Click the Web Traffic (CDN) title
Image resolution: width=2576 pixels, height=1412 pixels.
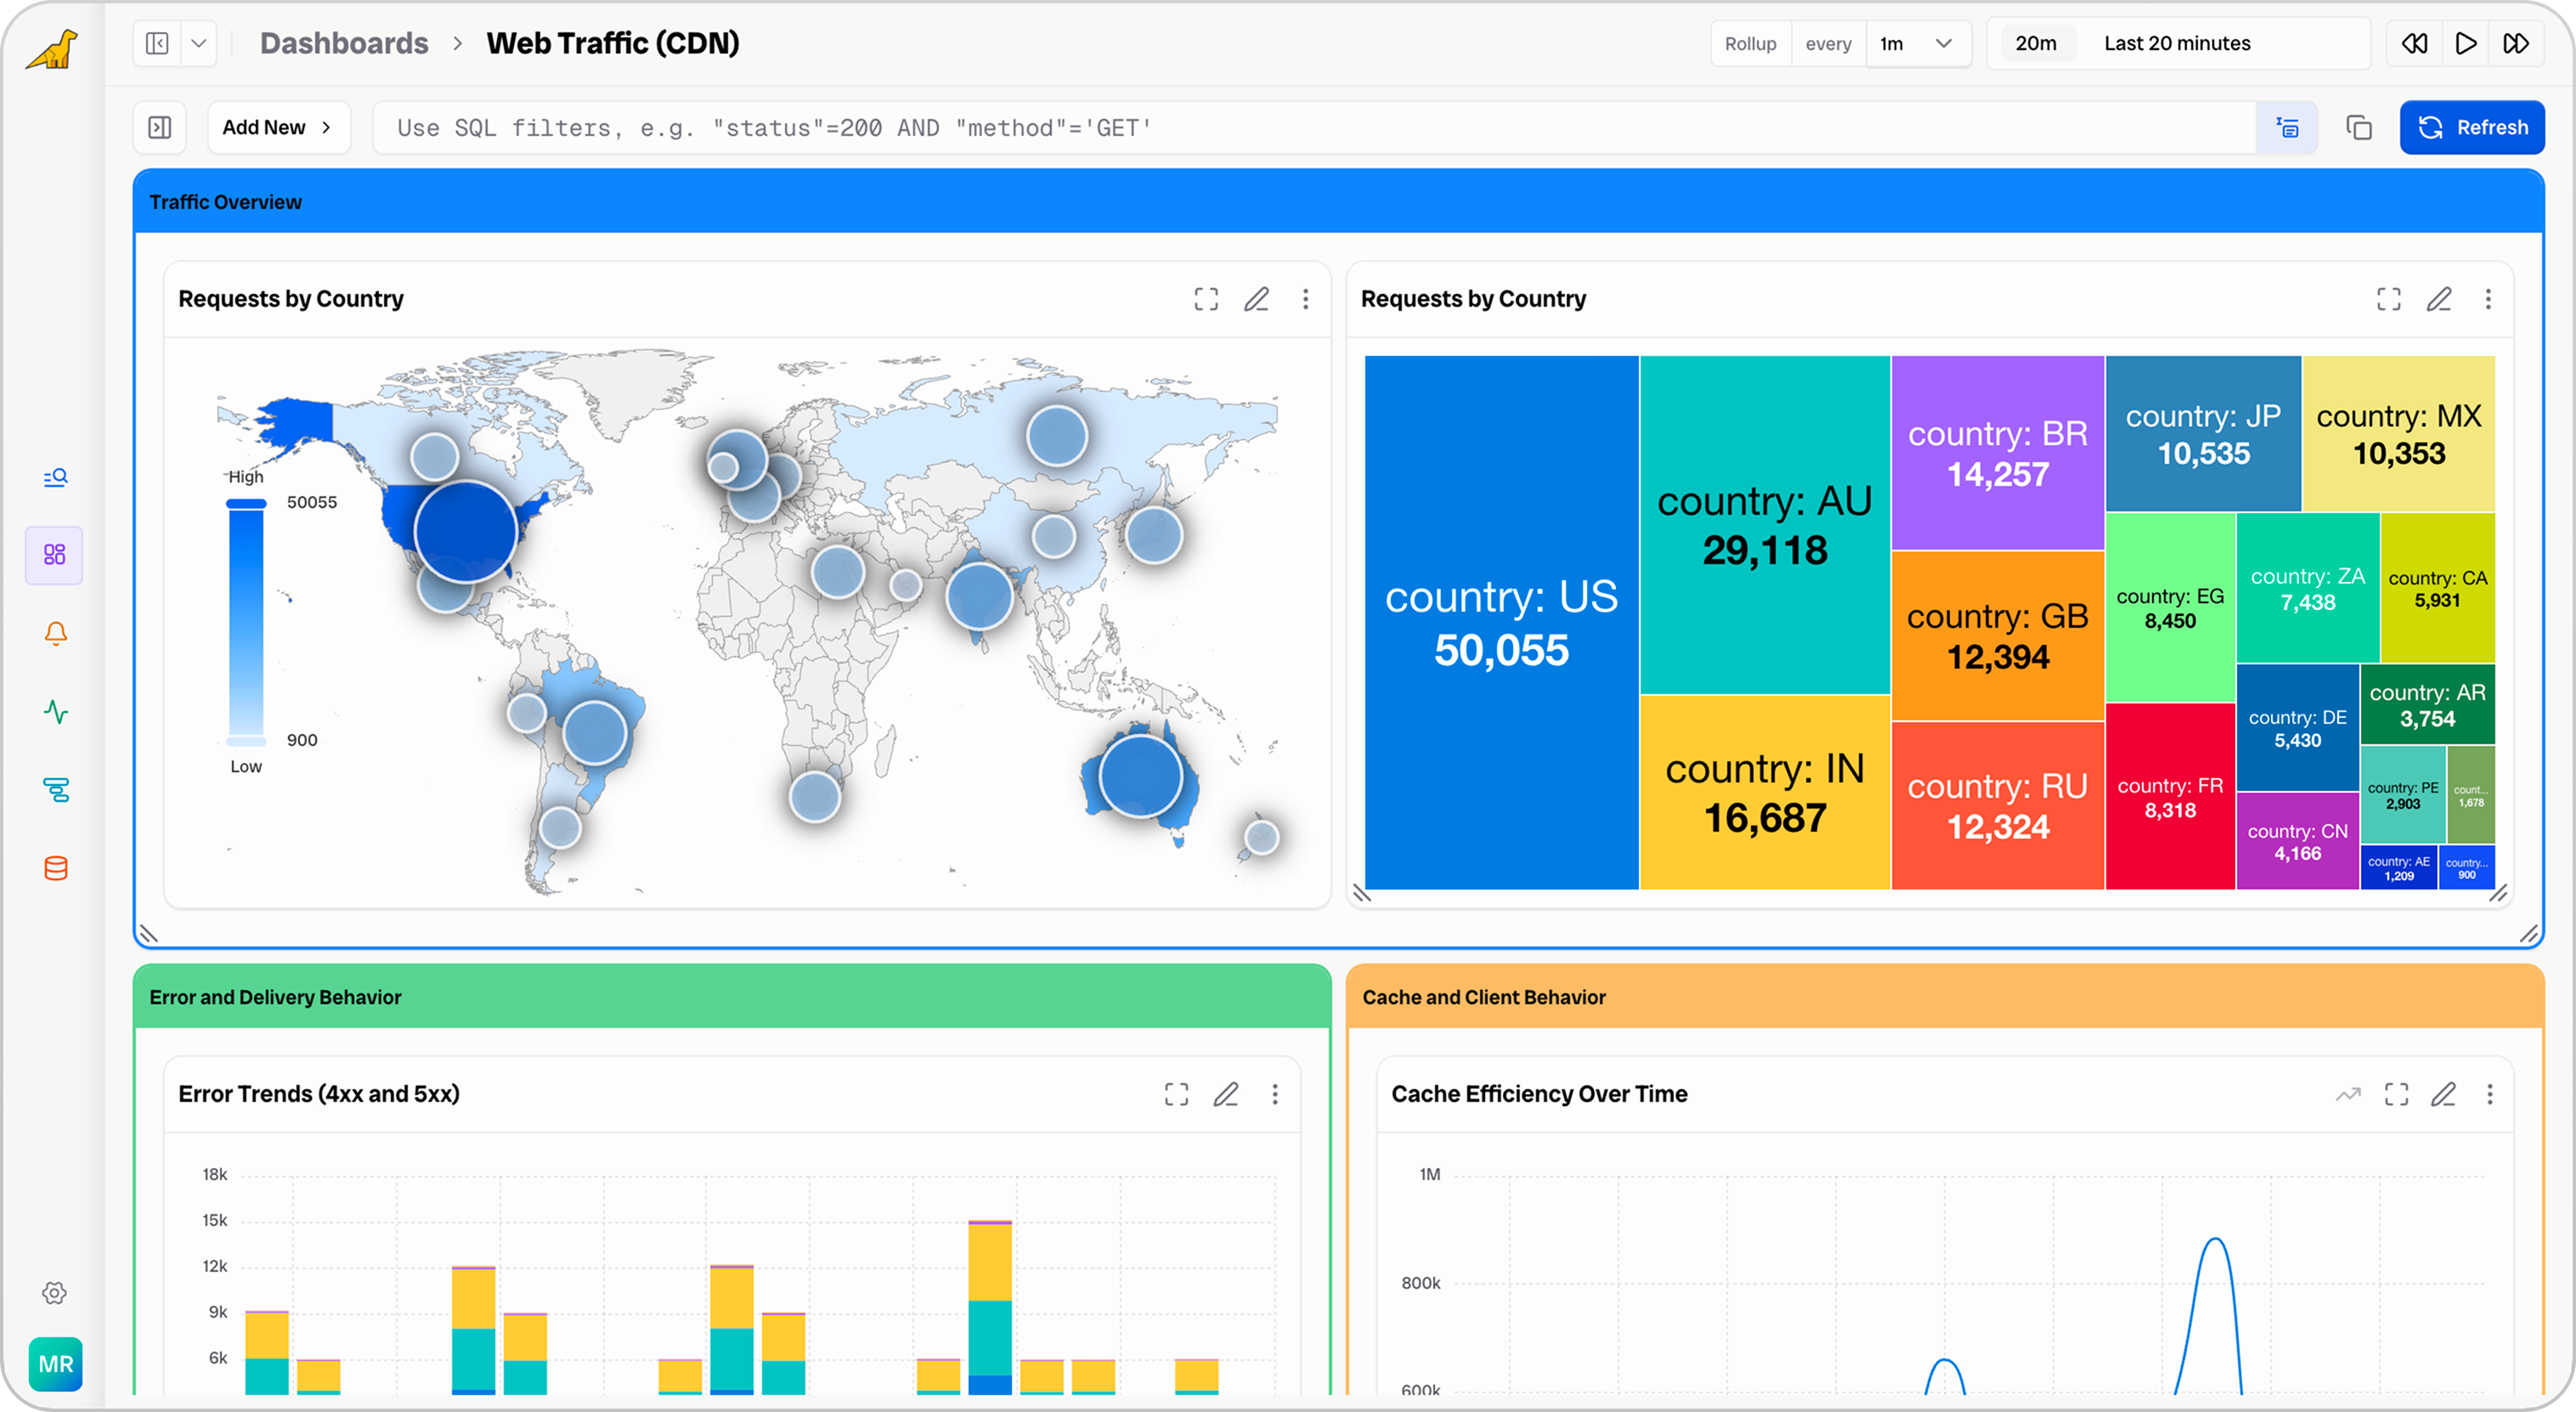pyautogui.click(x=613, y=43)
